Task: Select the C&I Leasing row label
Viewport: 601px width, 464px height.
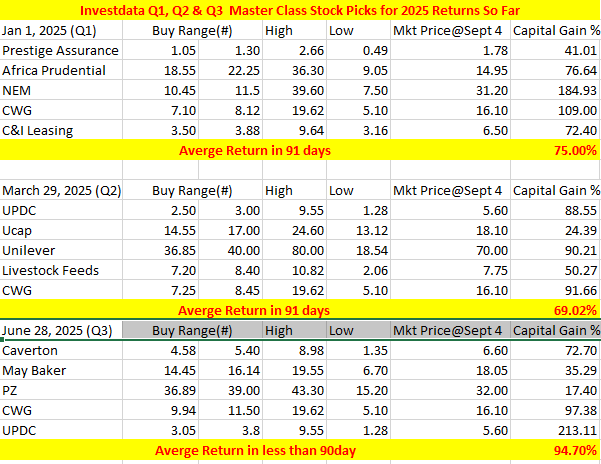Action: coord(61,130)
